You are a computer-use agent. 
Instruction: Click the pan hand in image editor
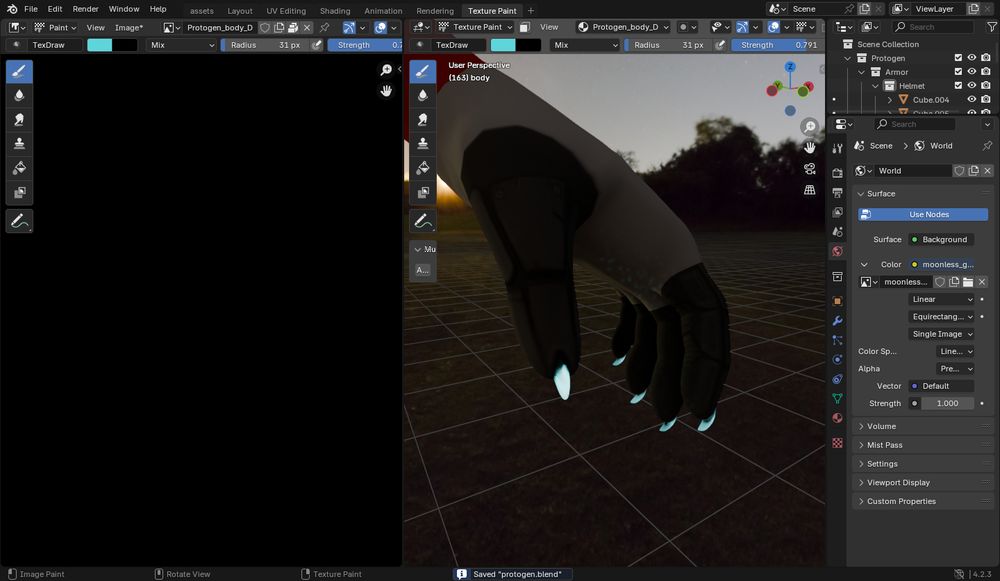pyautogui.click(x=386, y=91)
